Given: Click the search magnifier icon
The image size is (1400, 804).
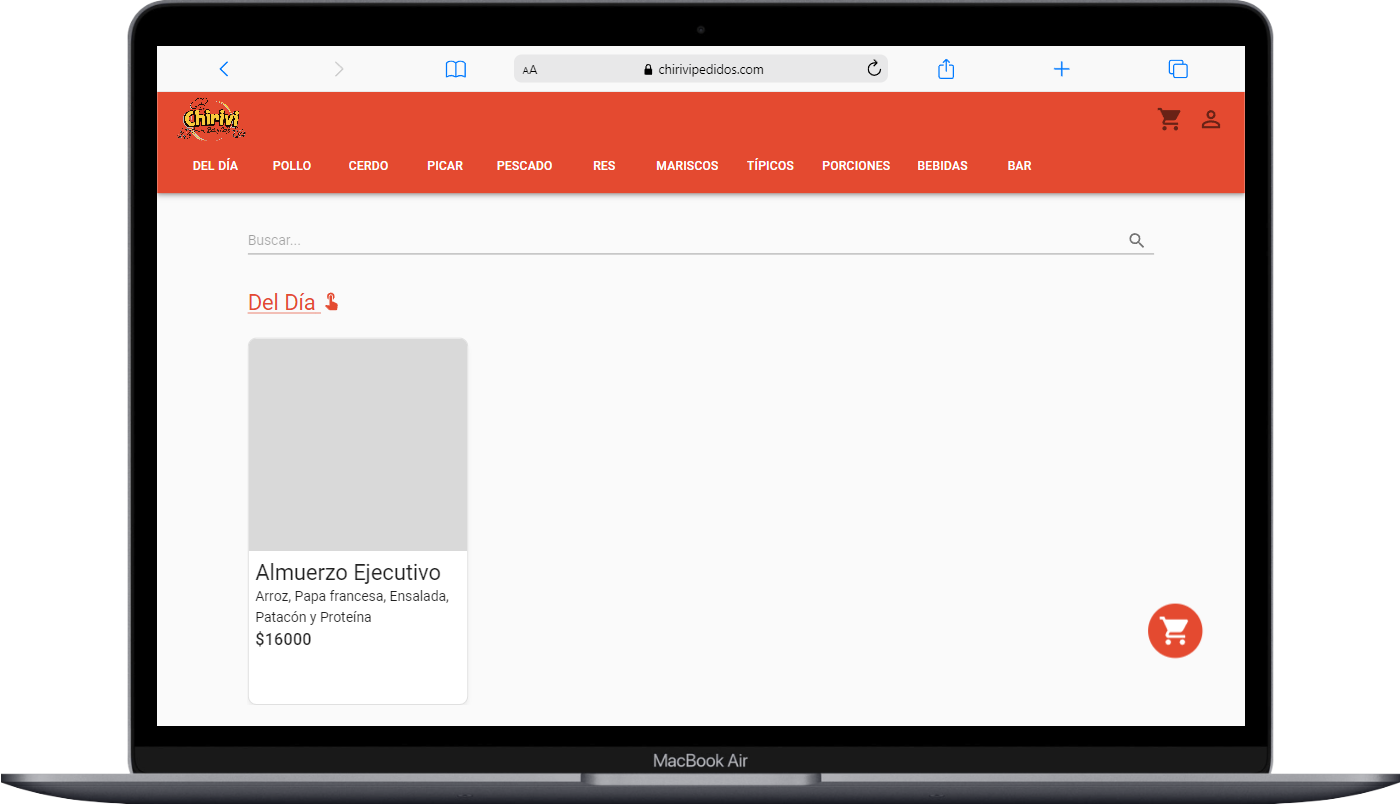Looking at the screenshot, I should point(1136,241).
